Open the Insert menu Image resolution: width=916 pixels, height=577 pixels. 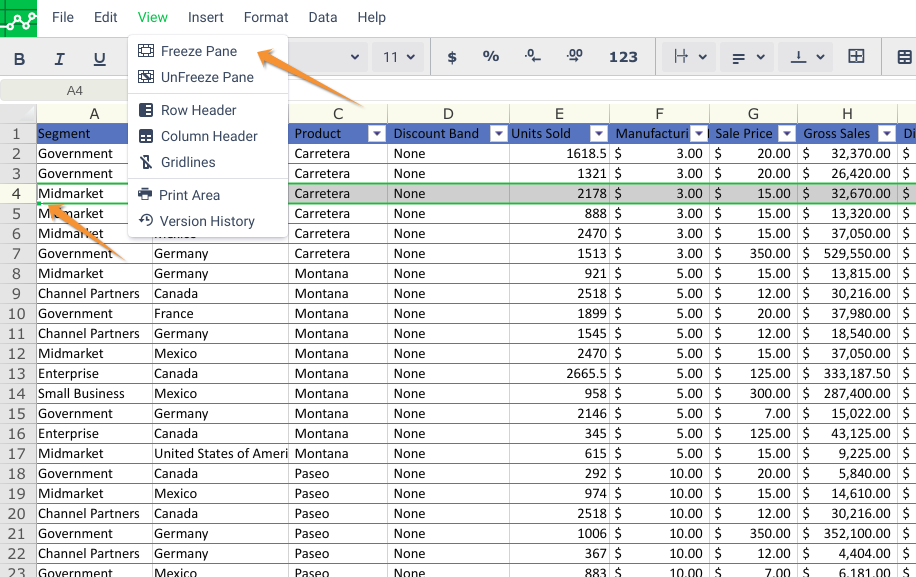pos(206,17)
